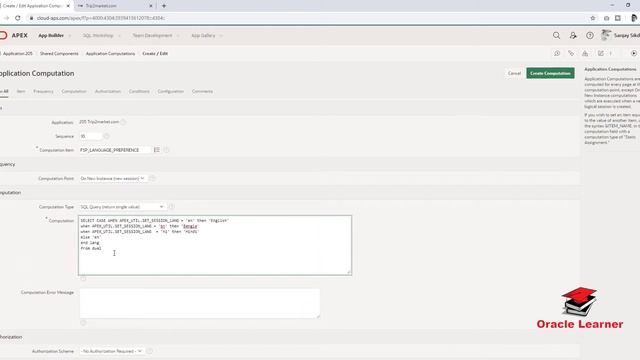The width and height of the screenshot is (640, 360).
Task: Click help icon next to Computation Item field
Action: tap(166, 150)
